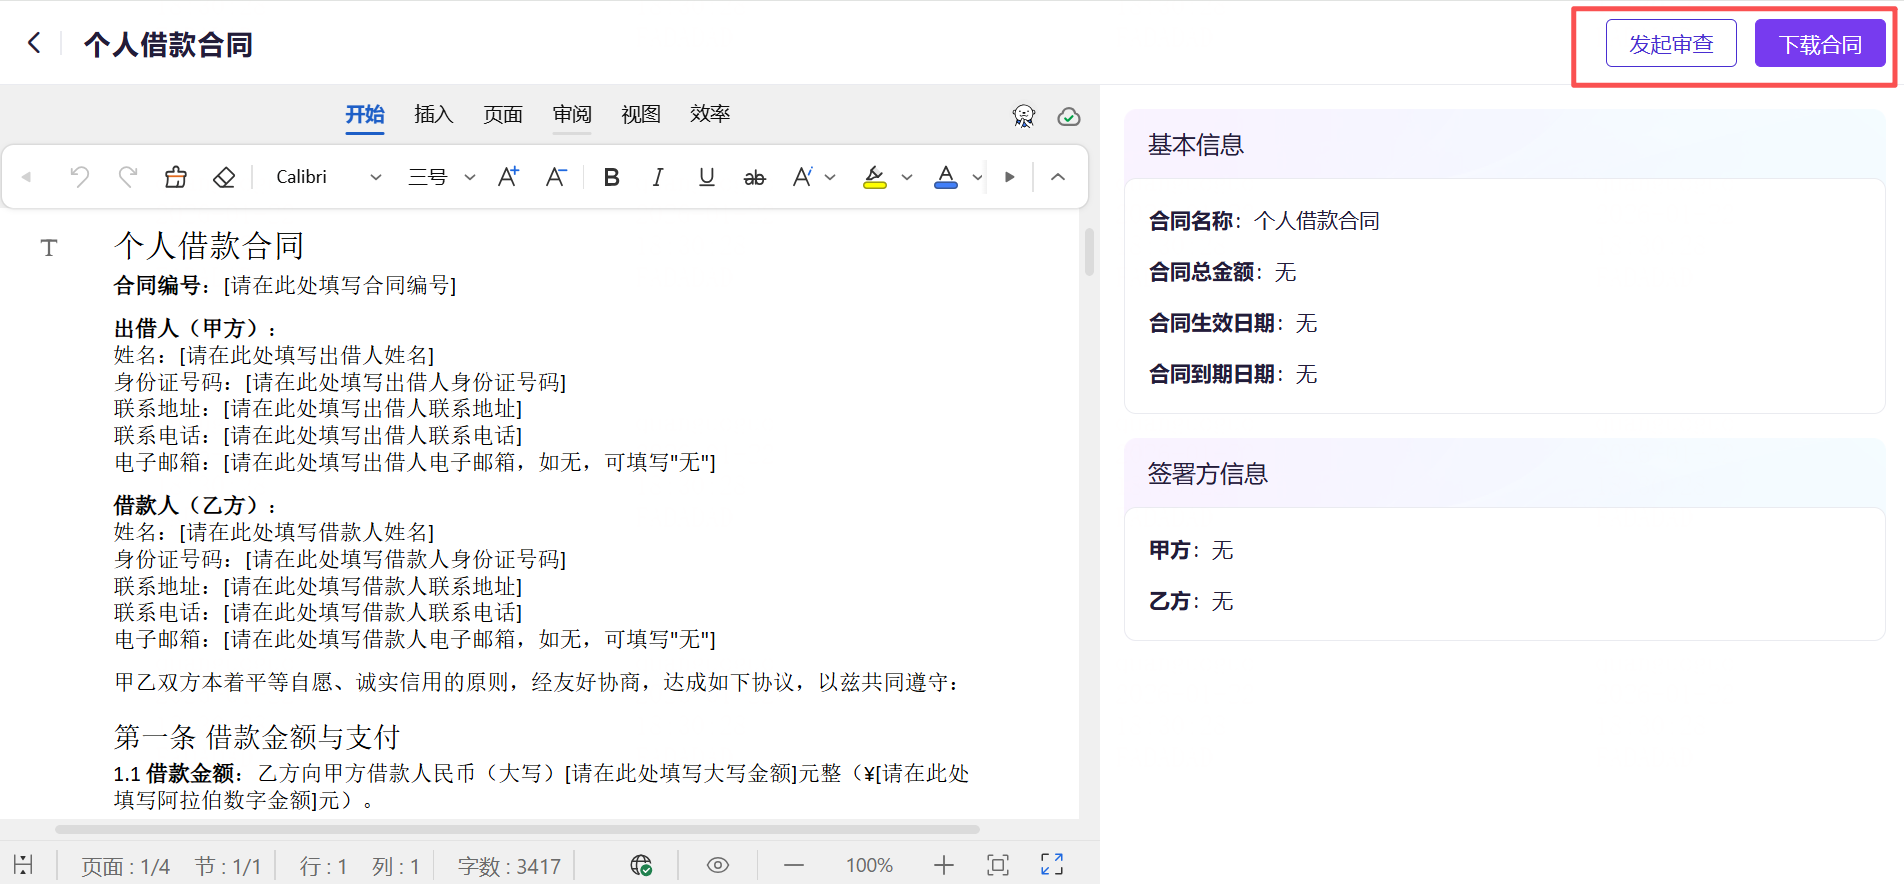Click the 页面: 1/4 page indicator
The image size is (1904, 884).
tap(125, 866)
